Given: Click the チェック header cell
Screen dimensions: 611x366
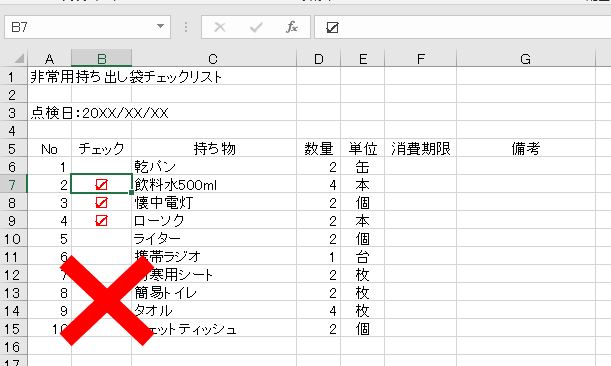Looking at the screenshot, I should pyautogui.click(x=101, y=149).
